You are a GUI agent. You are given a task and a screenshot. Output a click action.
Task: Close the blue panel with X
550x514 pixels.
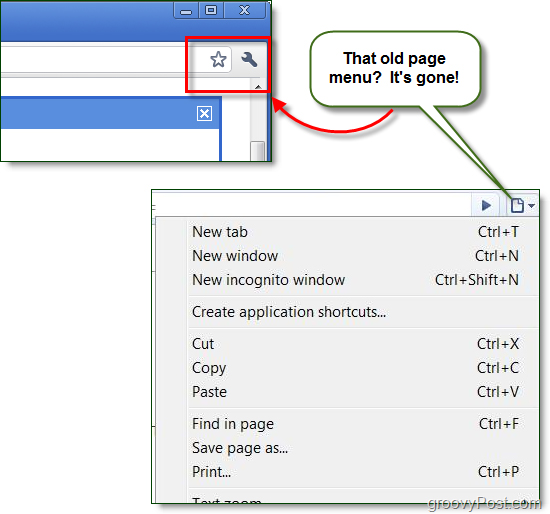pyautogui.click(x=204, y=114)
